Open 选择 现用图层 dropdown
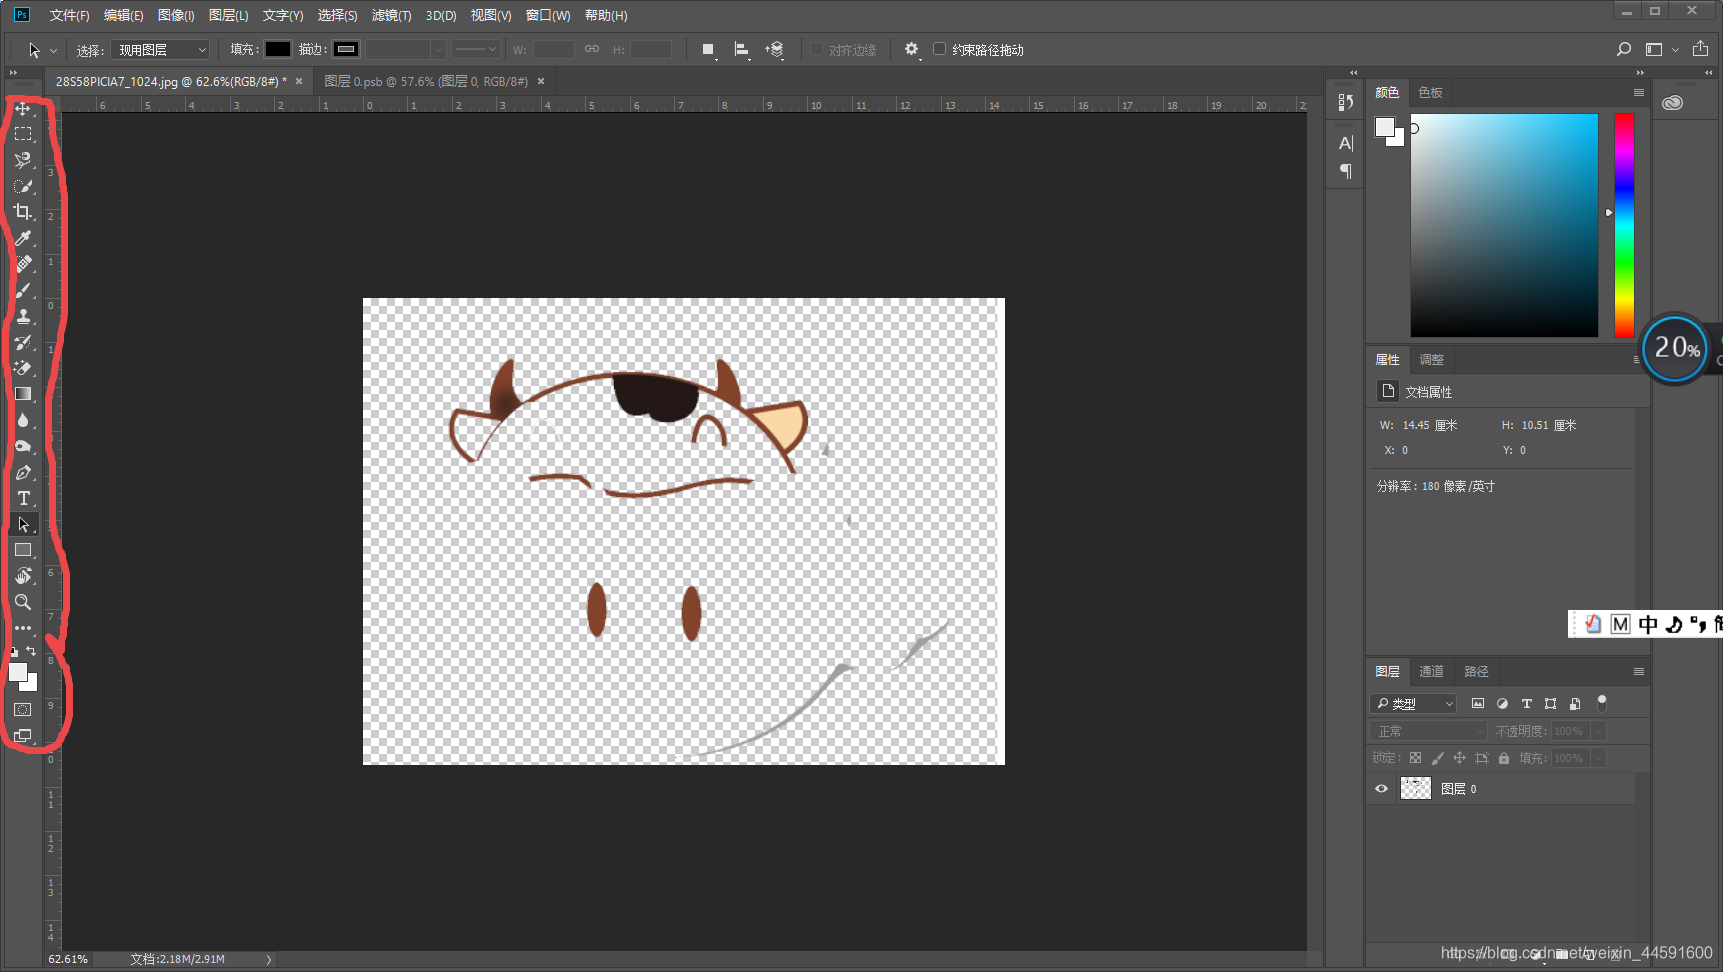Screen dimensions: 1723x972 160,49
